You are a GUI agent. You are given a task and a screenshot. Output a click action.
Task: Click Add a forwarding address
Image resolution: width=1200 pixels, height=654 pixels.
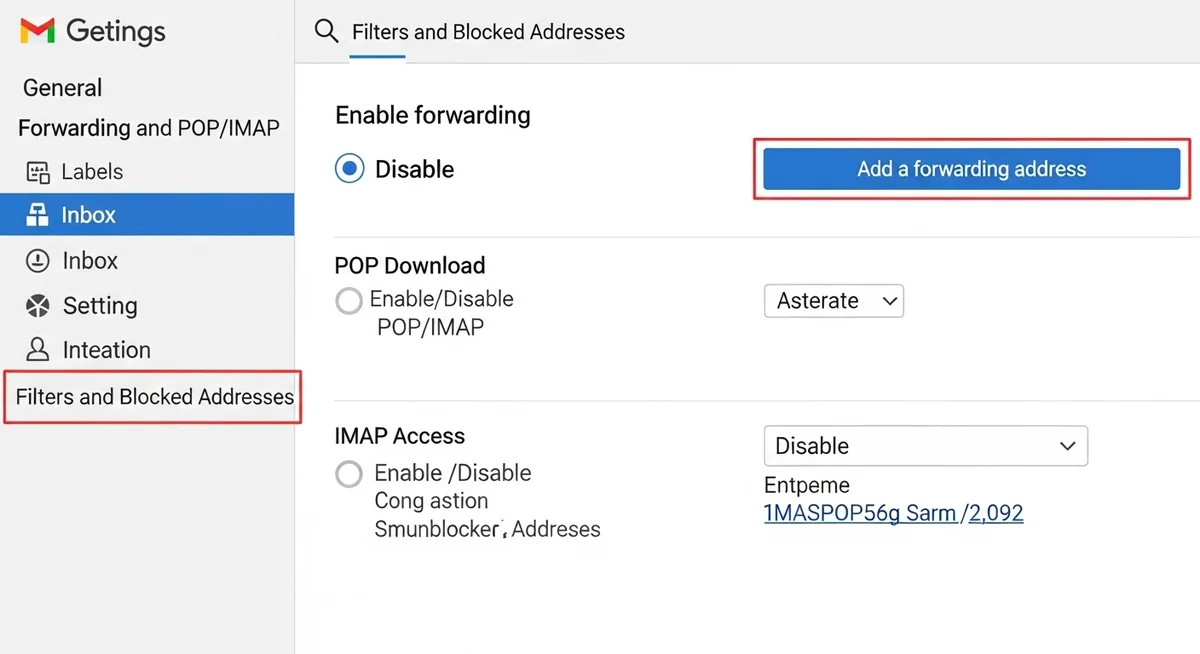click(970, 168)
